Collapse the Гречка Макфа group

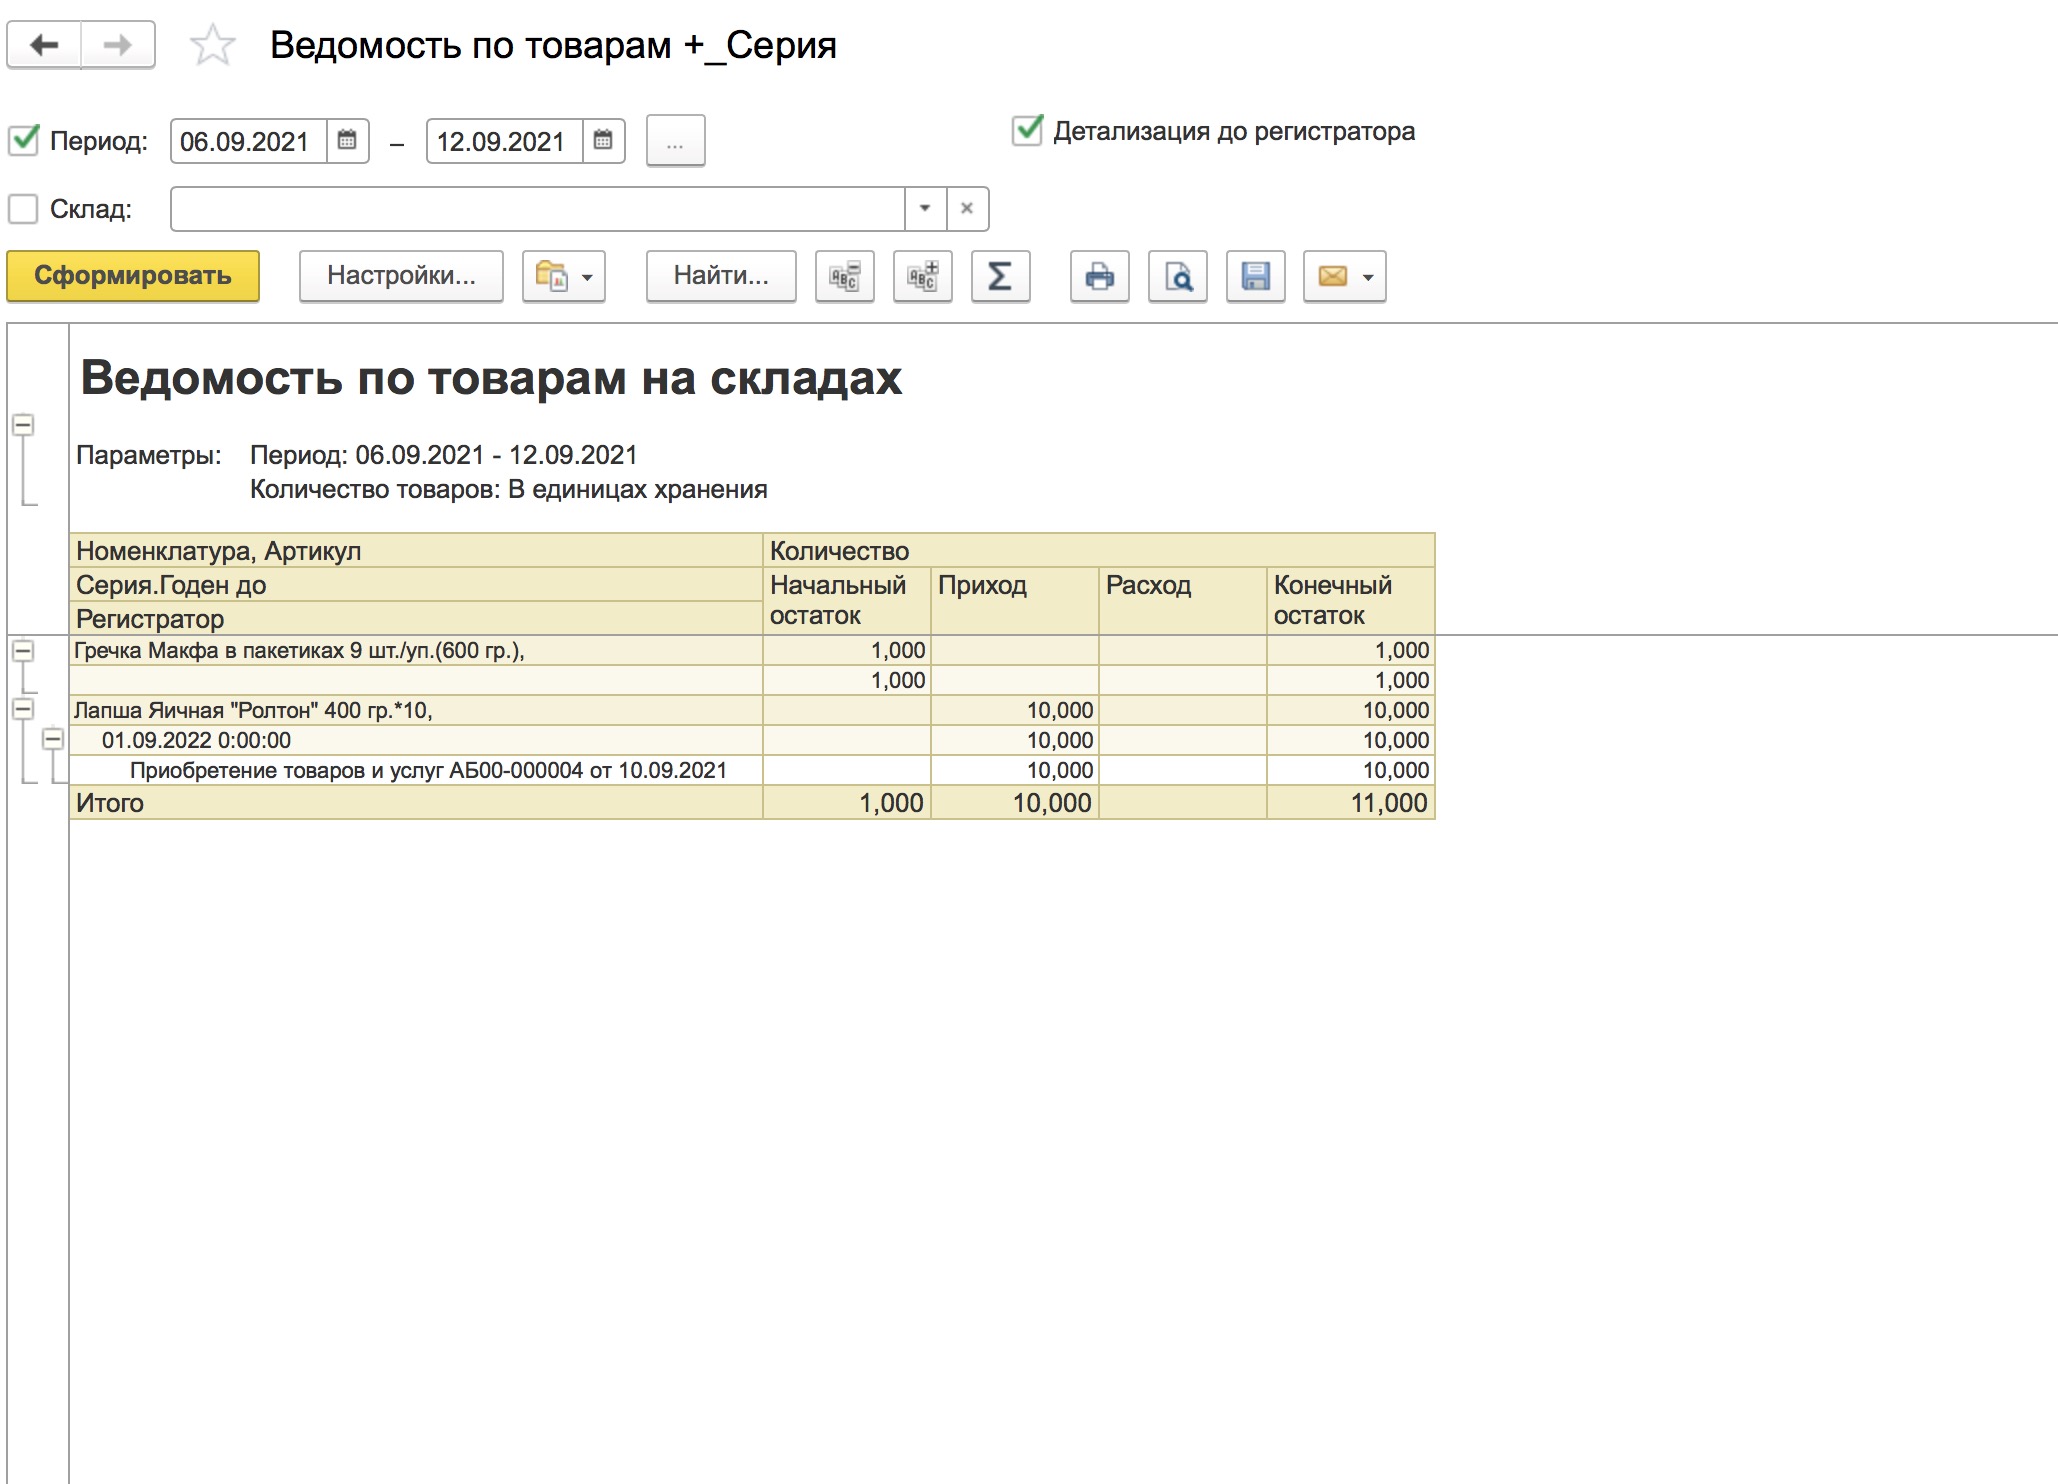click(x=23, y=650)
